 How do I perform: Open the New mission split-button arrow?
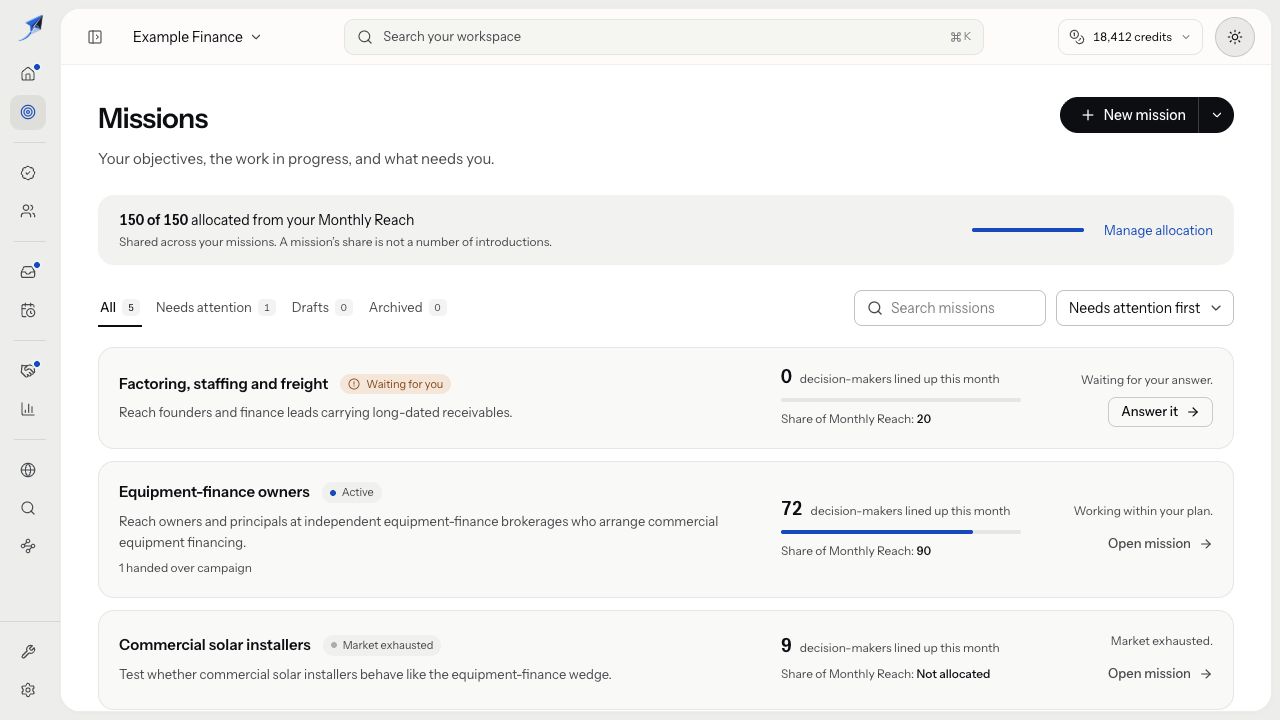pos(1217,115)
